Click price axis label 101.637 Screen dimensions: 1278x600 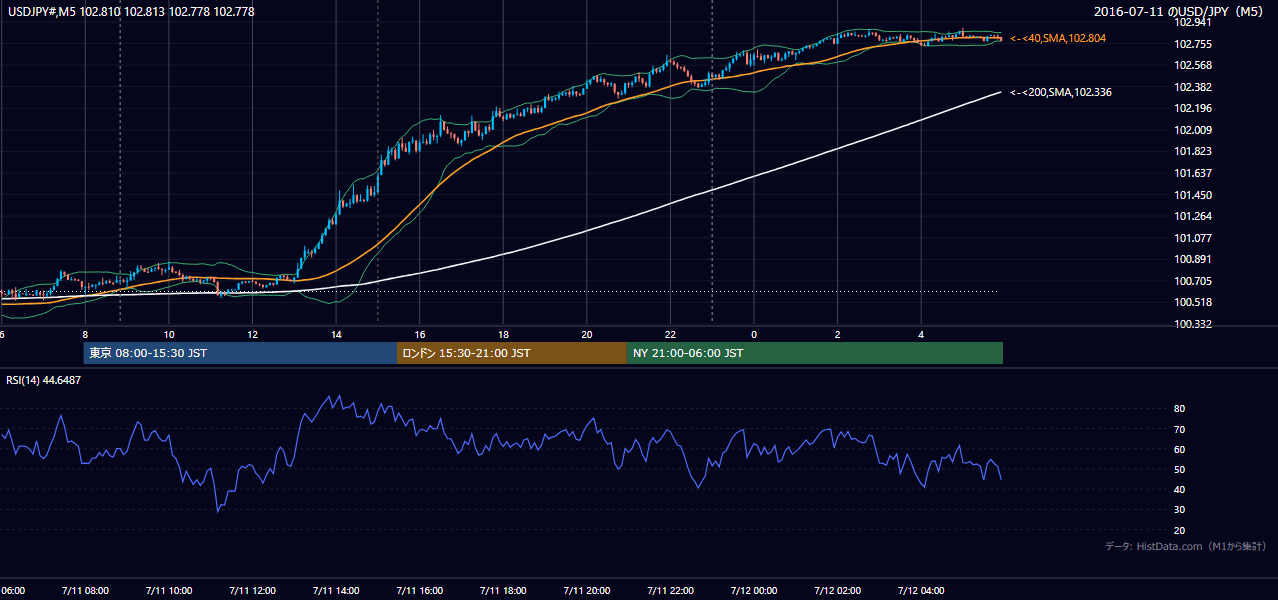click(1193, 173)
